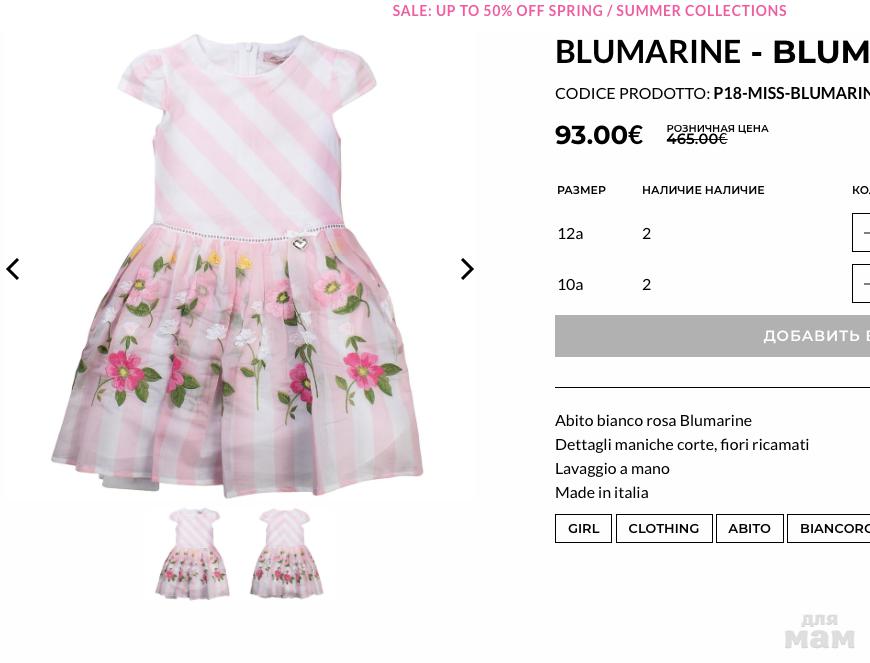Open the spring/summer sale banner link
870x663 pixels.
589,11
